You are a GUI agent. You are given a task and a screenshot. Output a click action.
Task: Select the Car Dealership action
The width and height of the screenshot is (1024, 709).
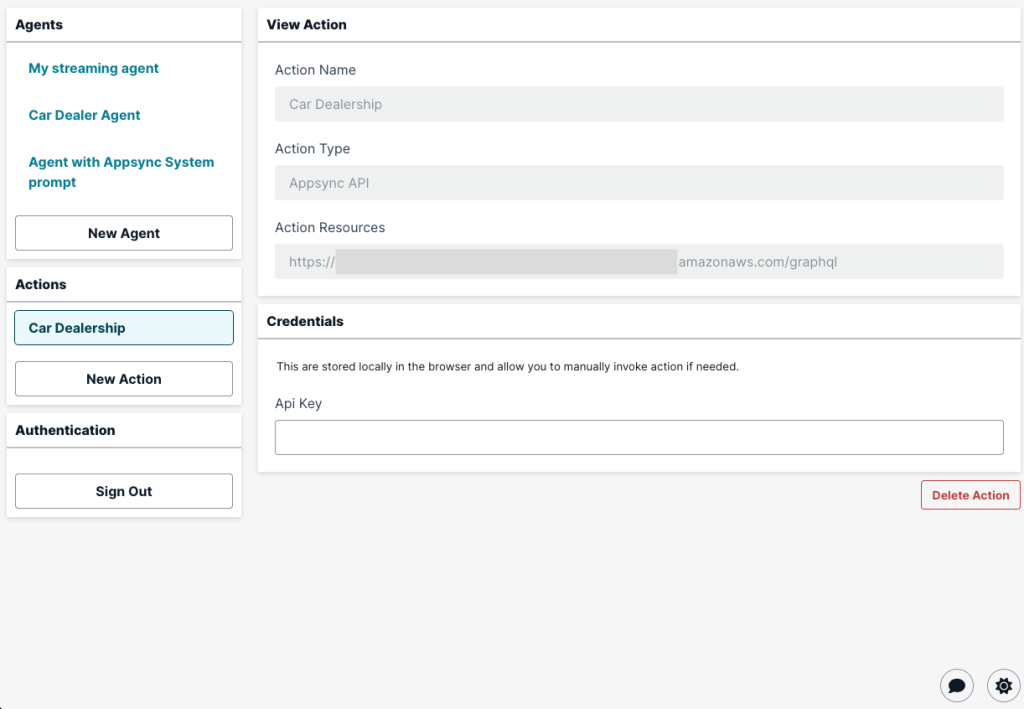(123, 327)
